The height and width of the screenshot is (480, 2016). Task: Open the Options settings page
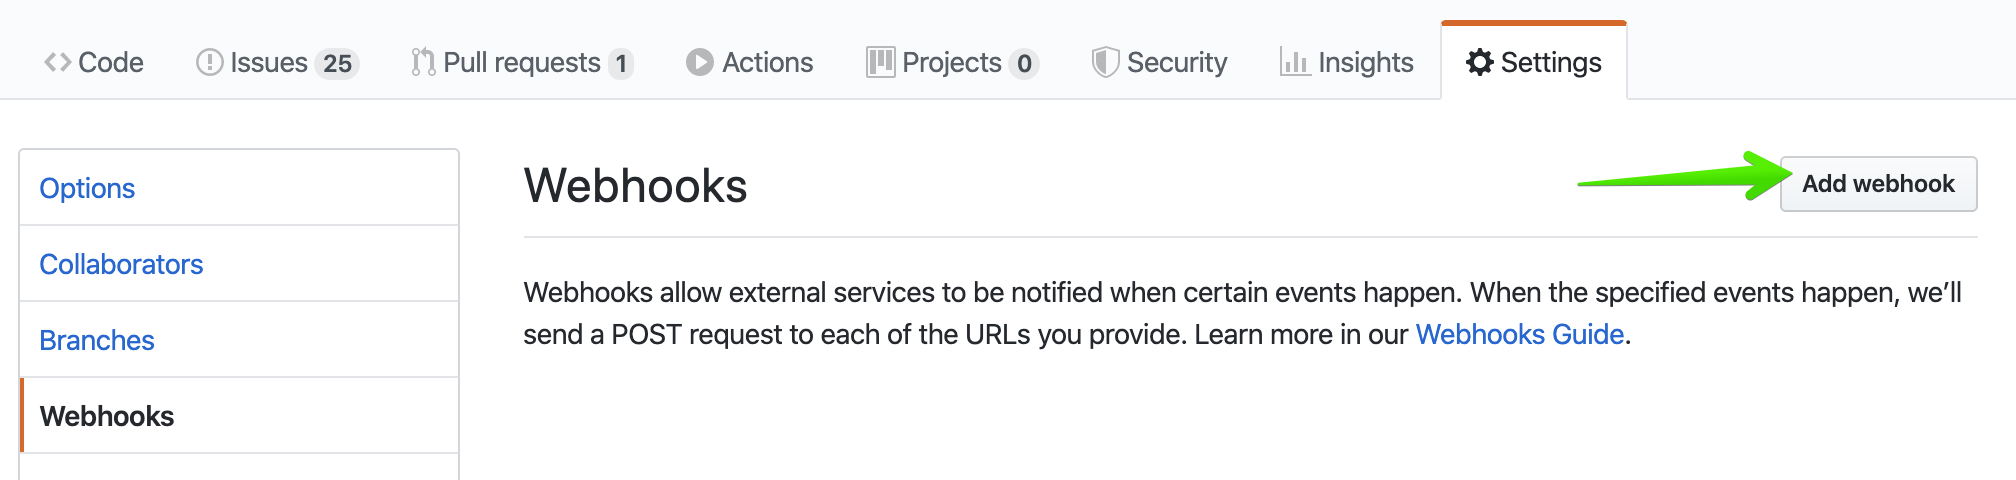coord(87,188)
